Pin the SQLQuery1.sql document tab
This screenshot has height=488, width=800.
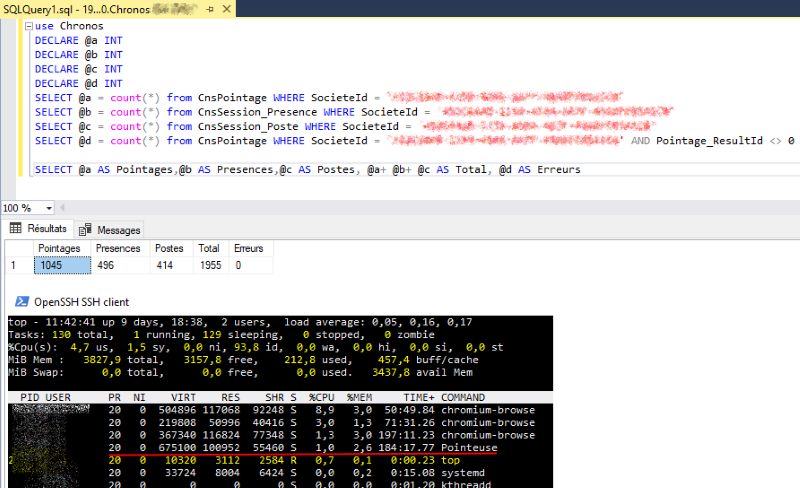coord(208,8)
